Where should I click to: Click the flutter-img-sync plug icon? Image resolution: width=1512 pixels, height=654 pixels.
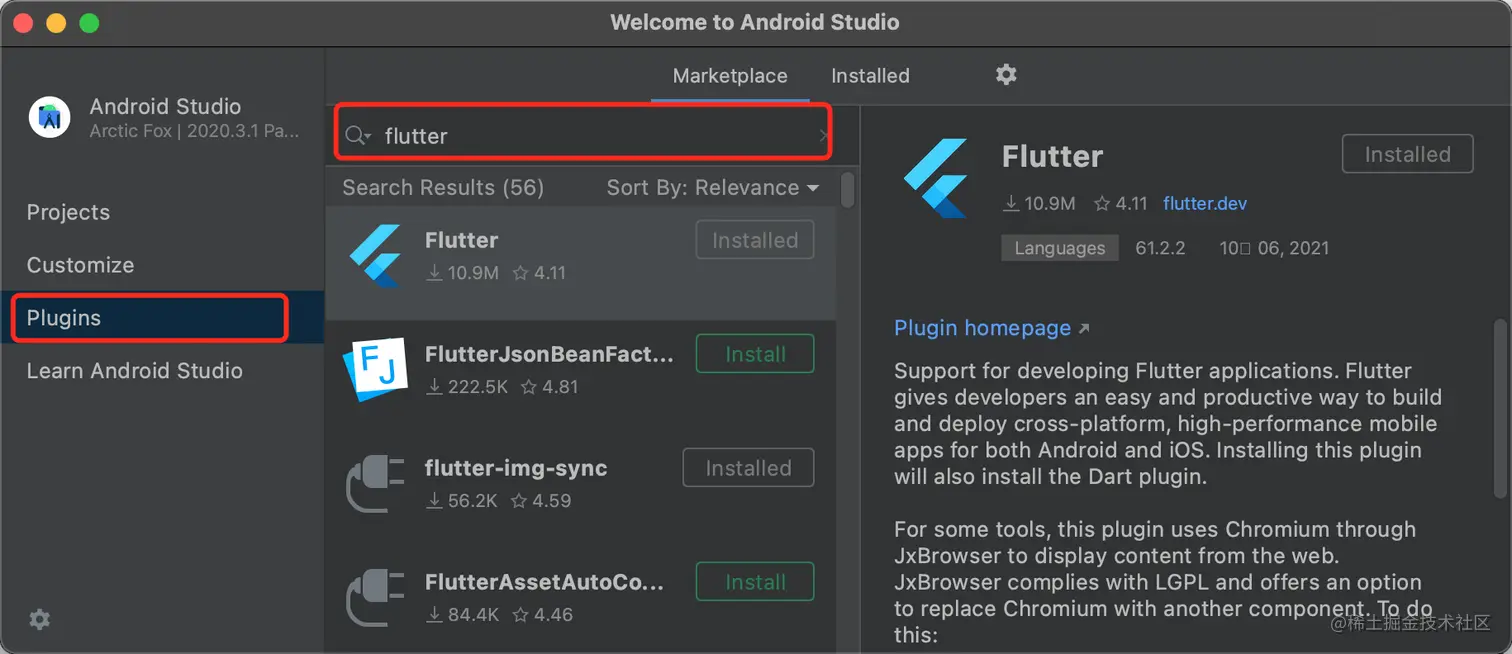point(375,484)
